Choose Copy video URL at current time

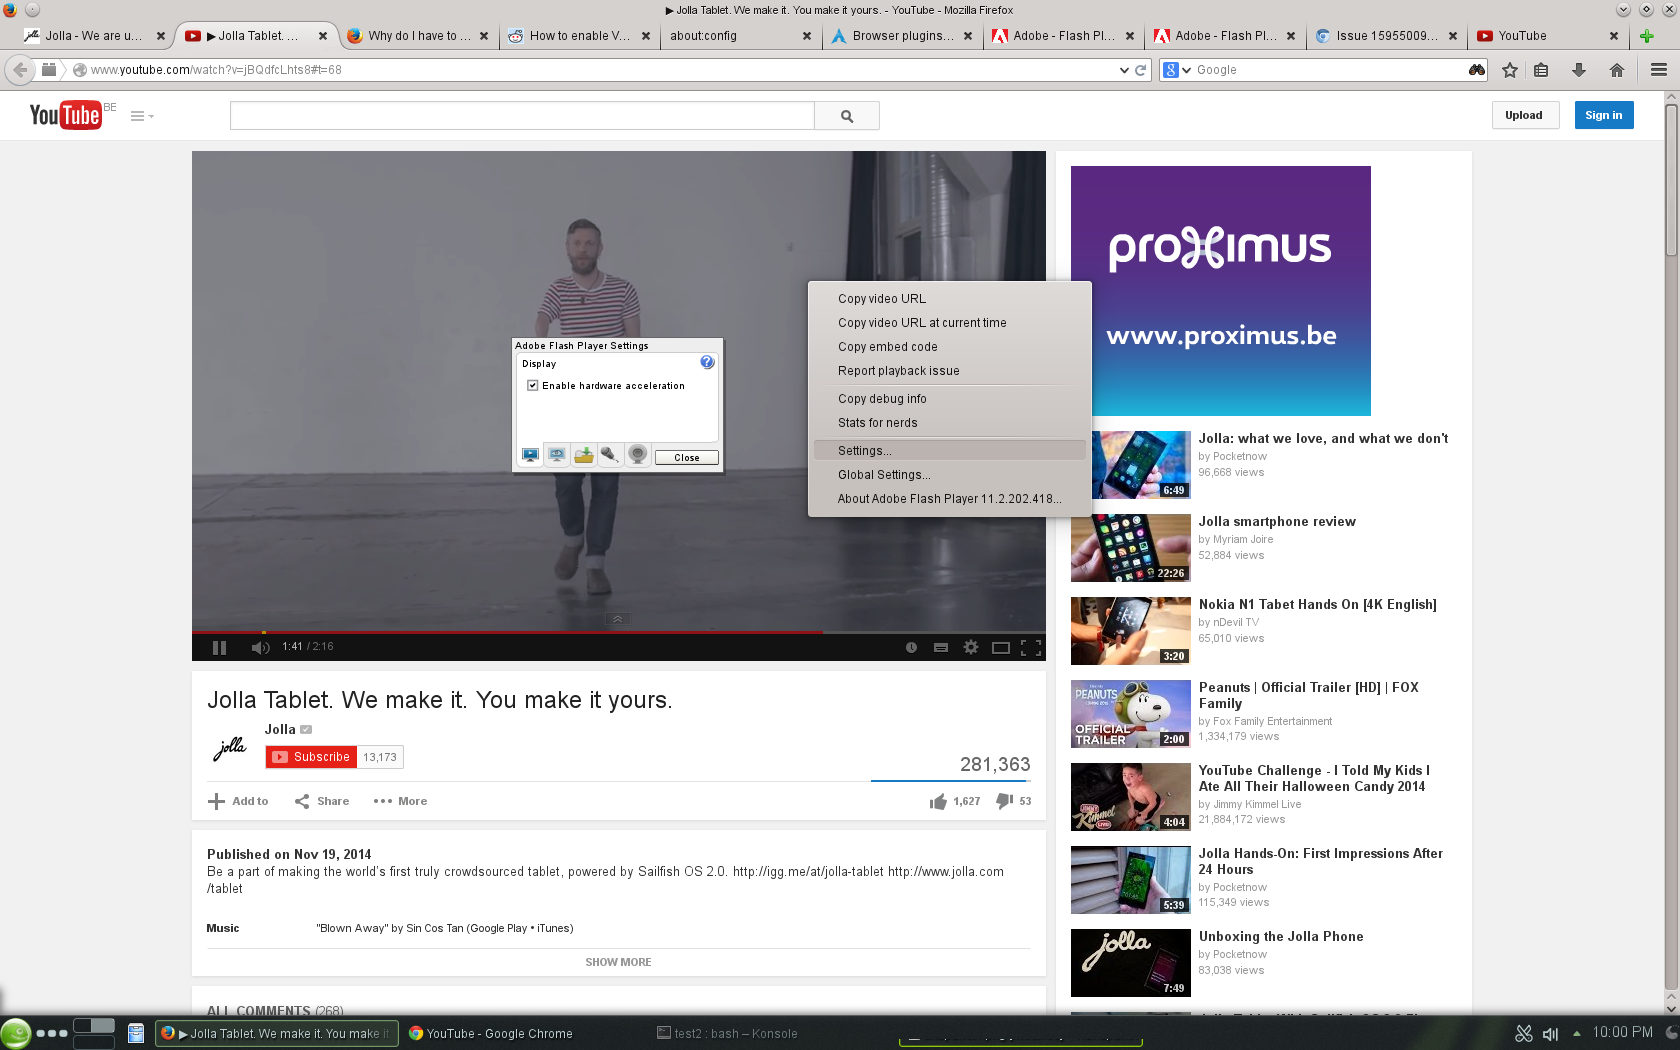922,323
